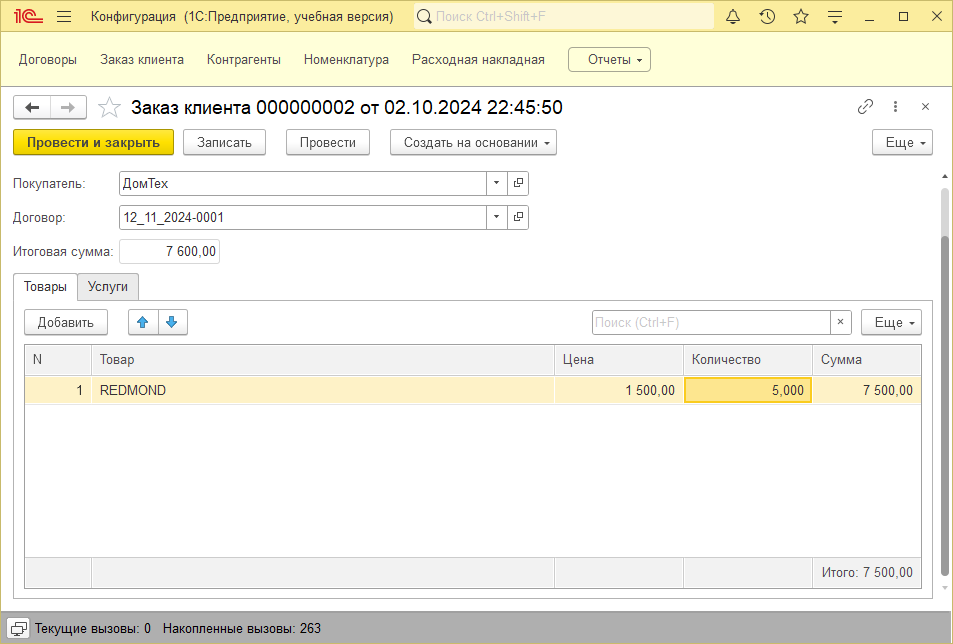
Task: Select the row sum cell 7 500,00
Action: pos(867,390)
